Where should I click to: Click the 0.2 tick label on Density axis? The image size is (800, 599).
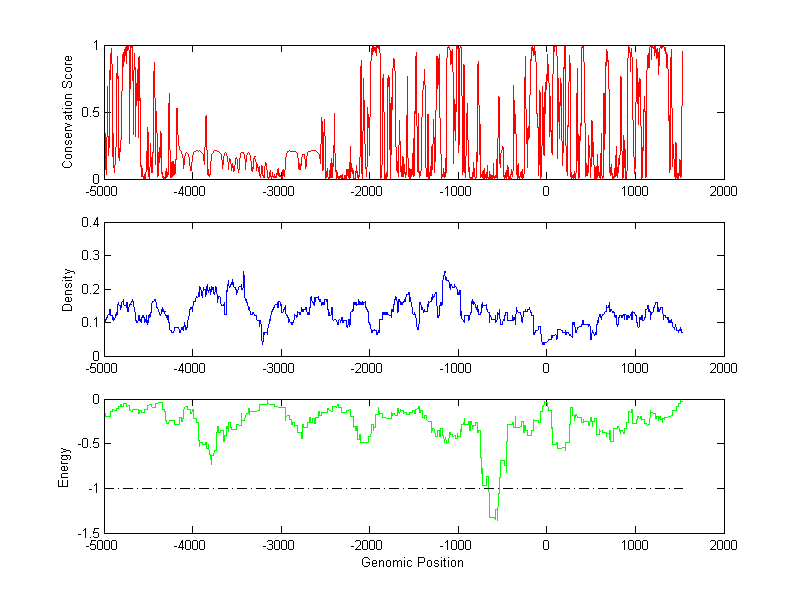tap(89, 289)
